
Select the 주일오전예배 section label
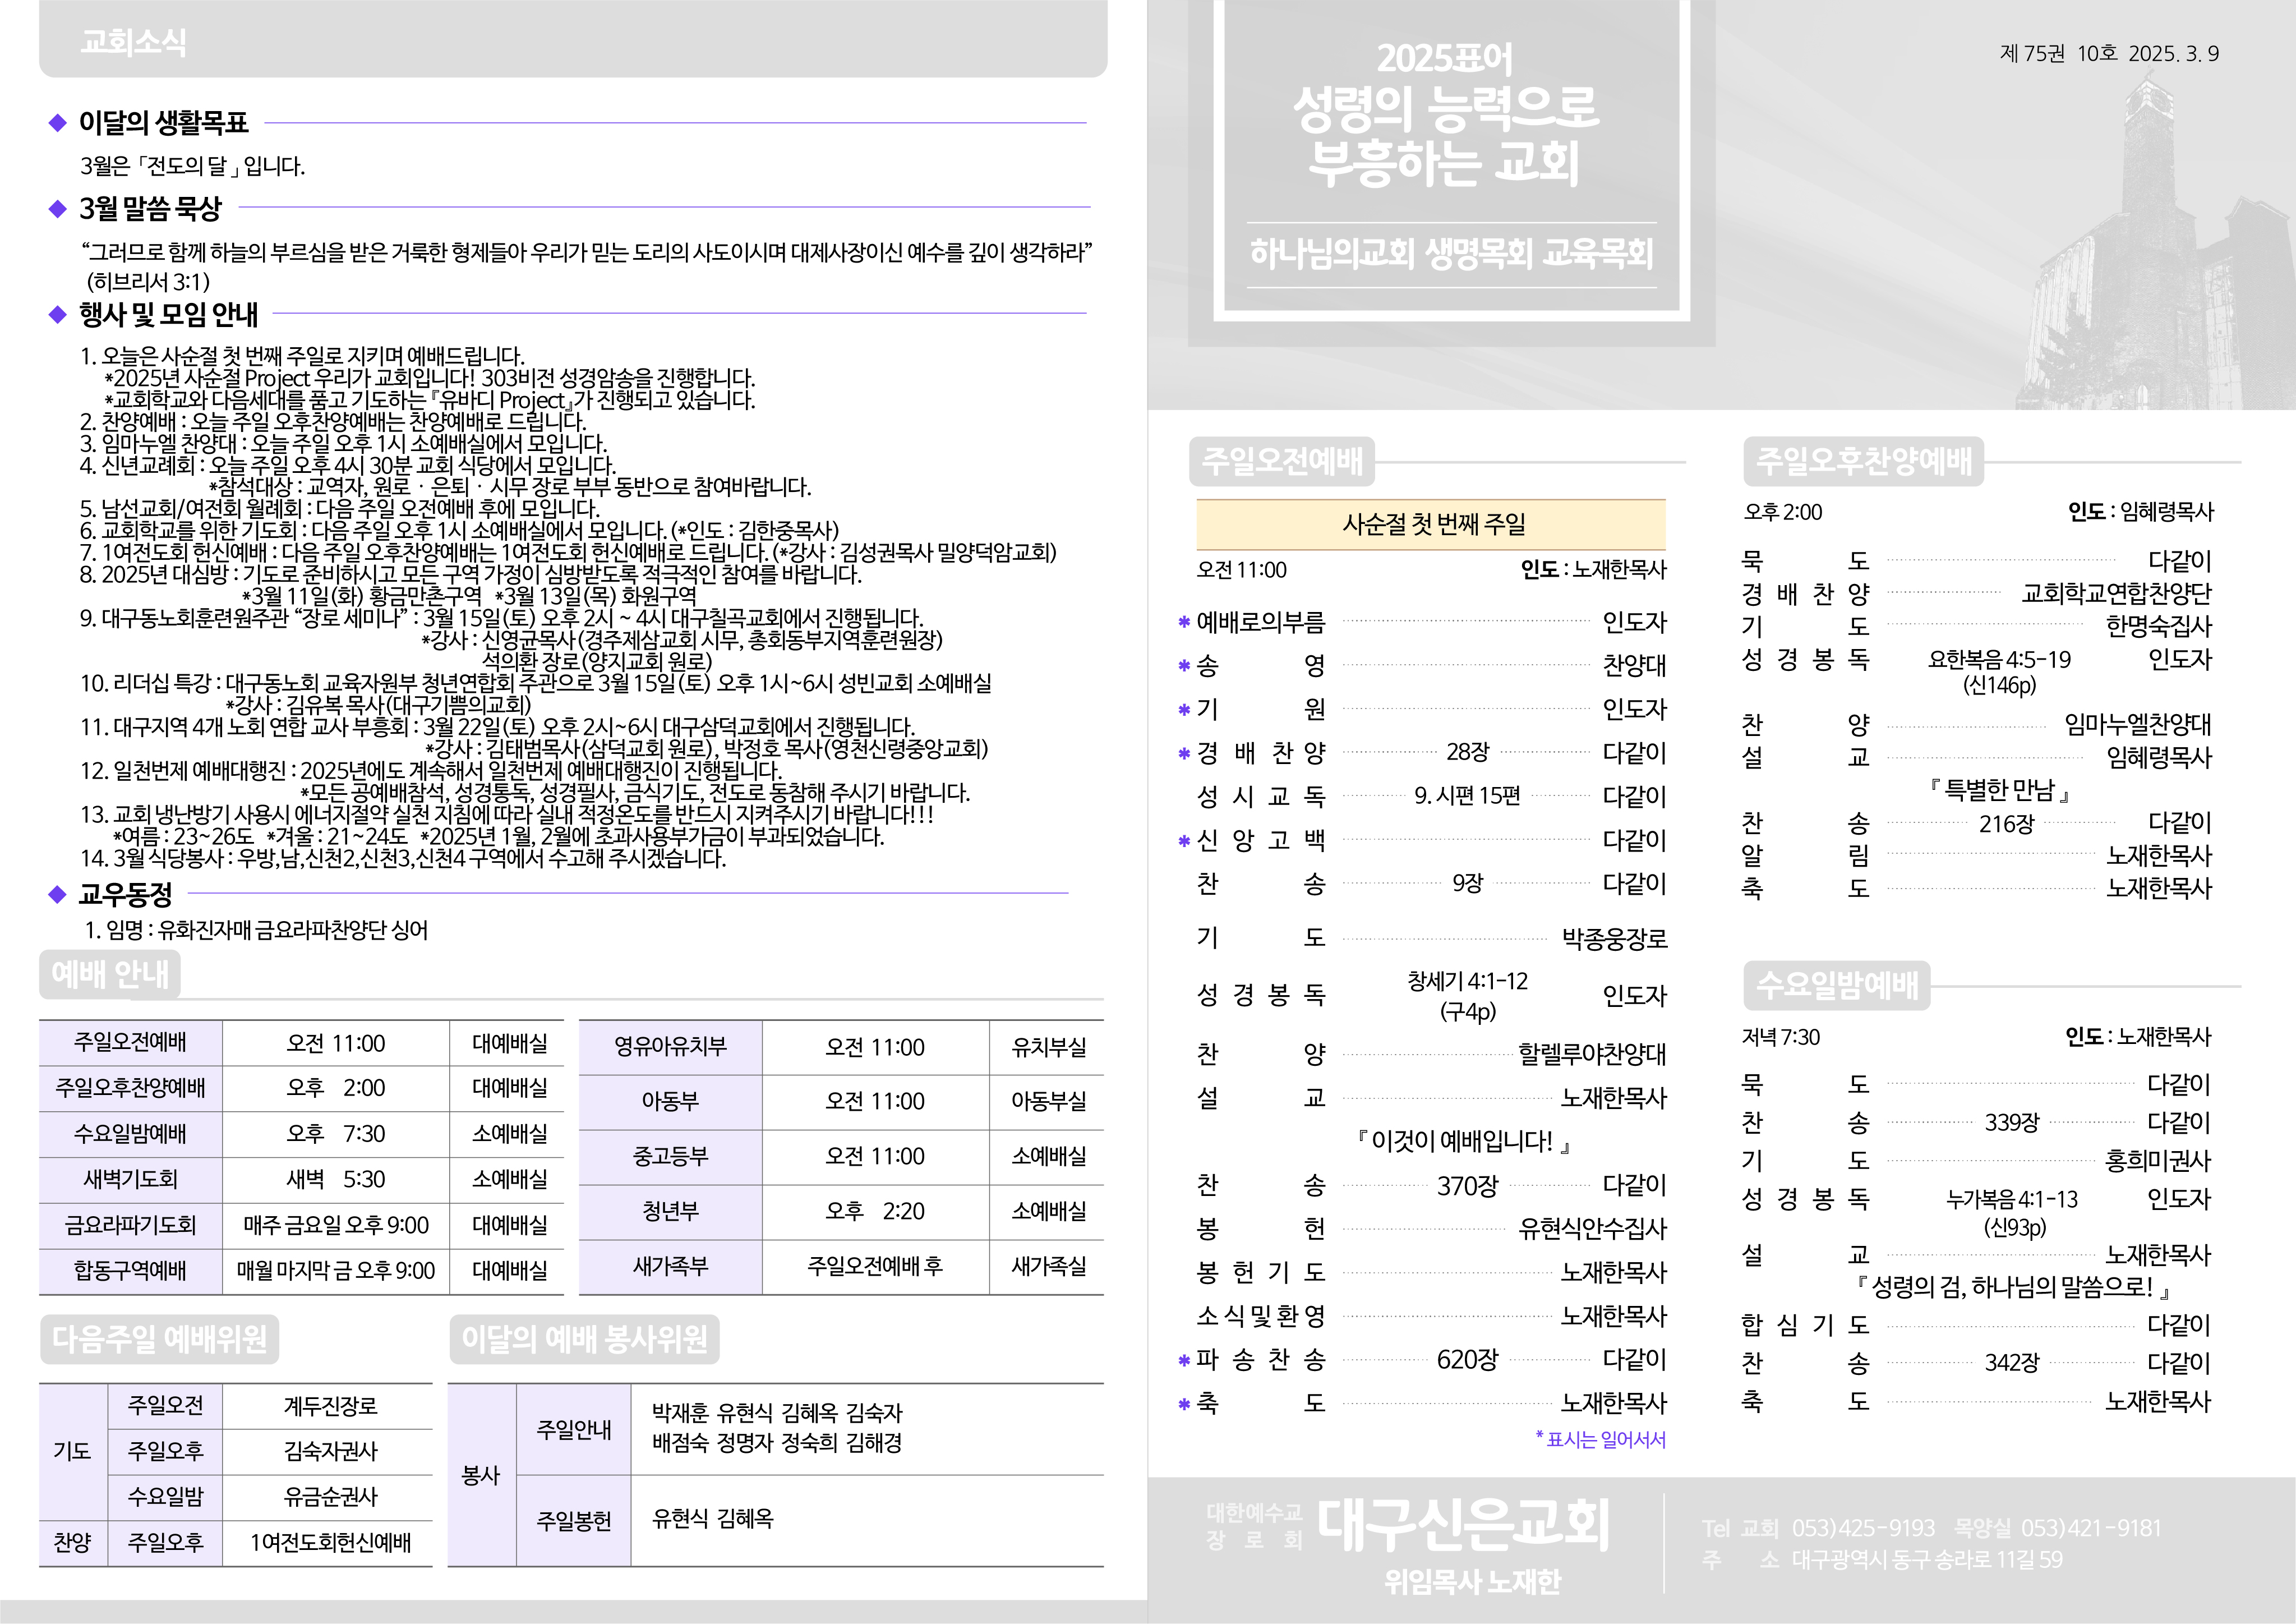(x=1282, y=461)
